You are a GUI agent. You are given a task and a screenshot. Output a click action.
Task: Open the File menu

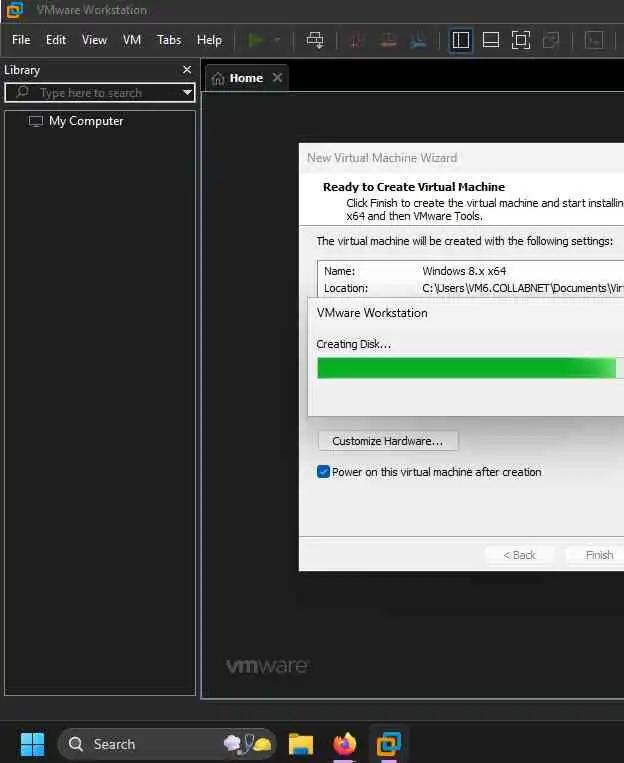coord(21,40)
